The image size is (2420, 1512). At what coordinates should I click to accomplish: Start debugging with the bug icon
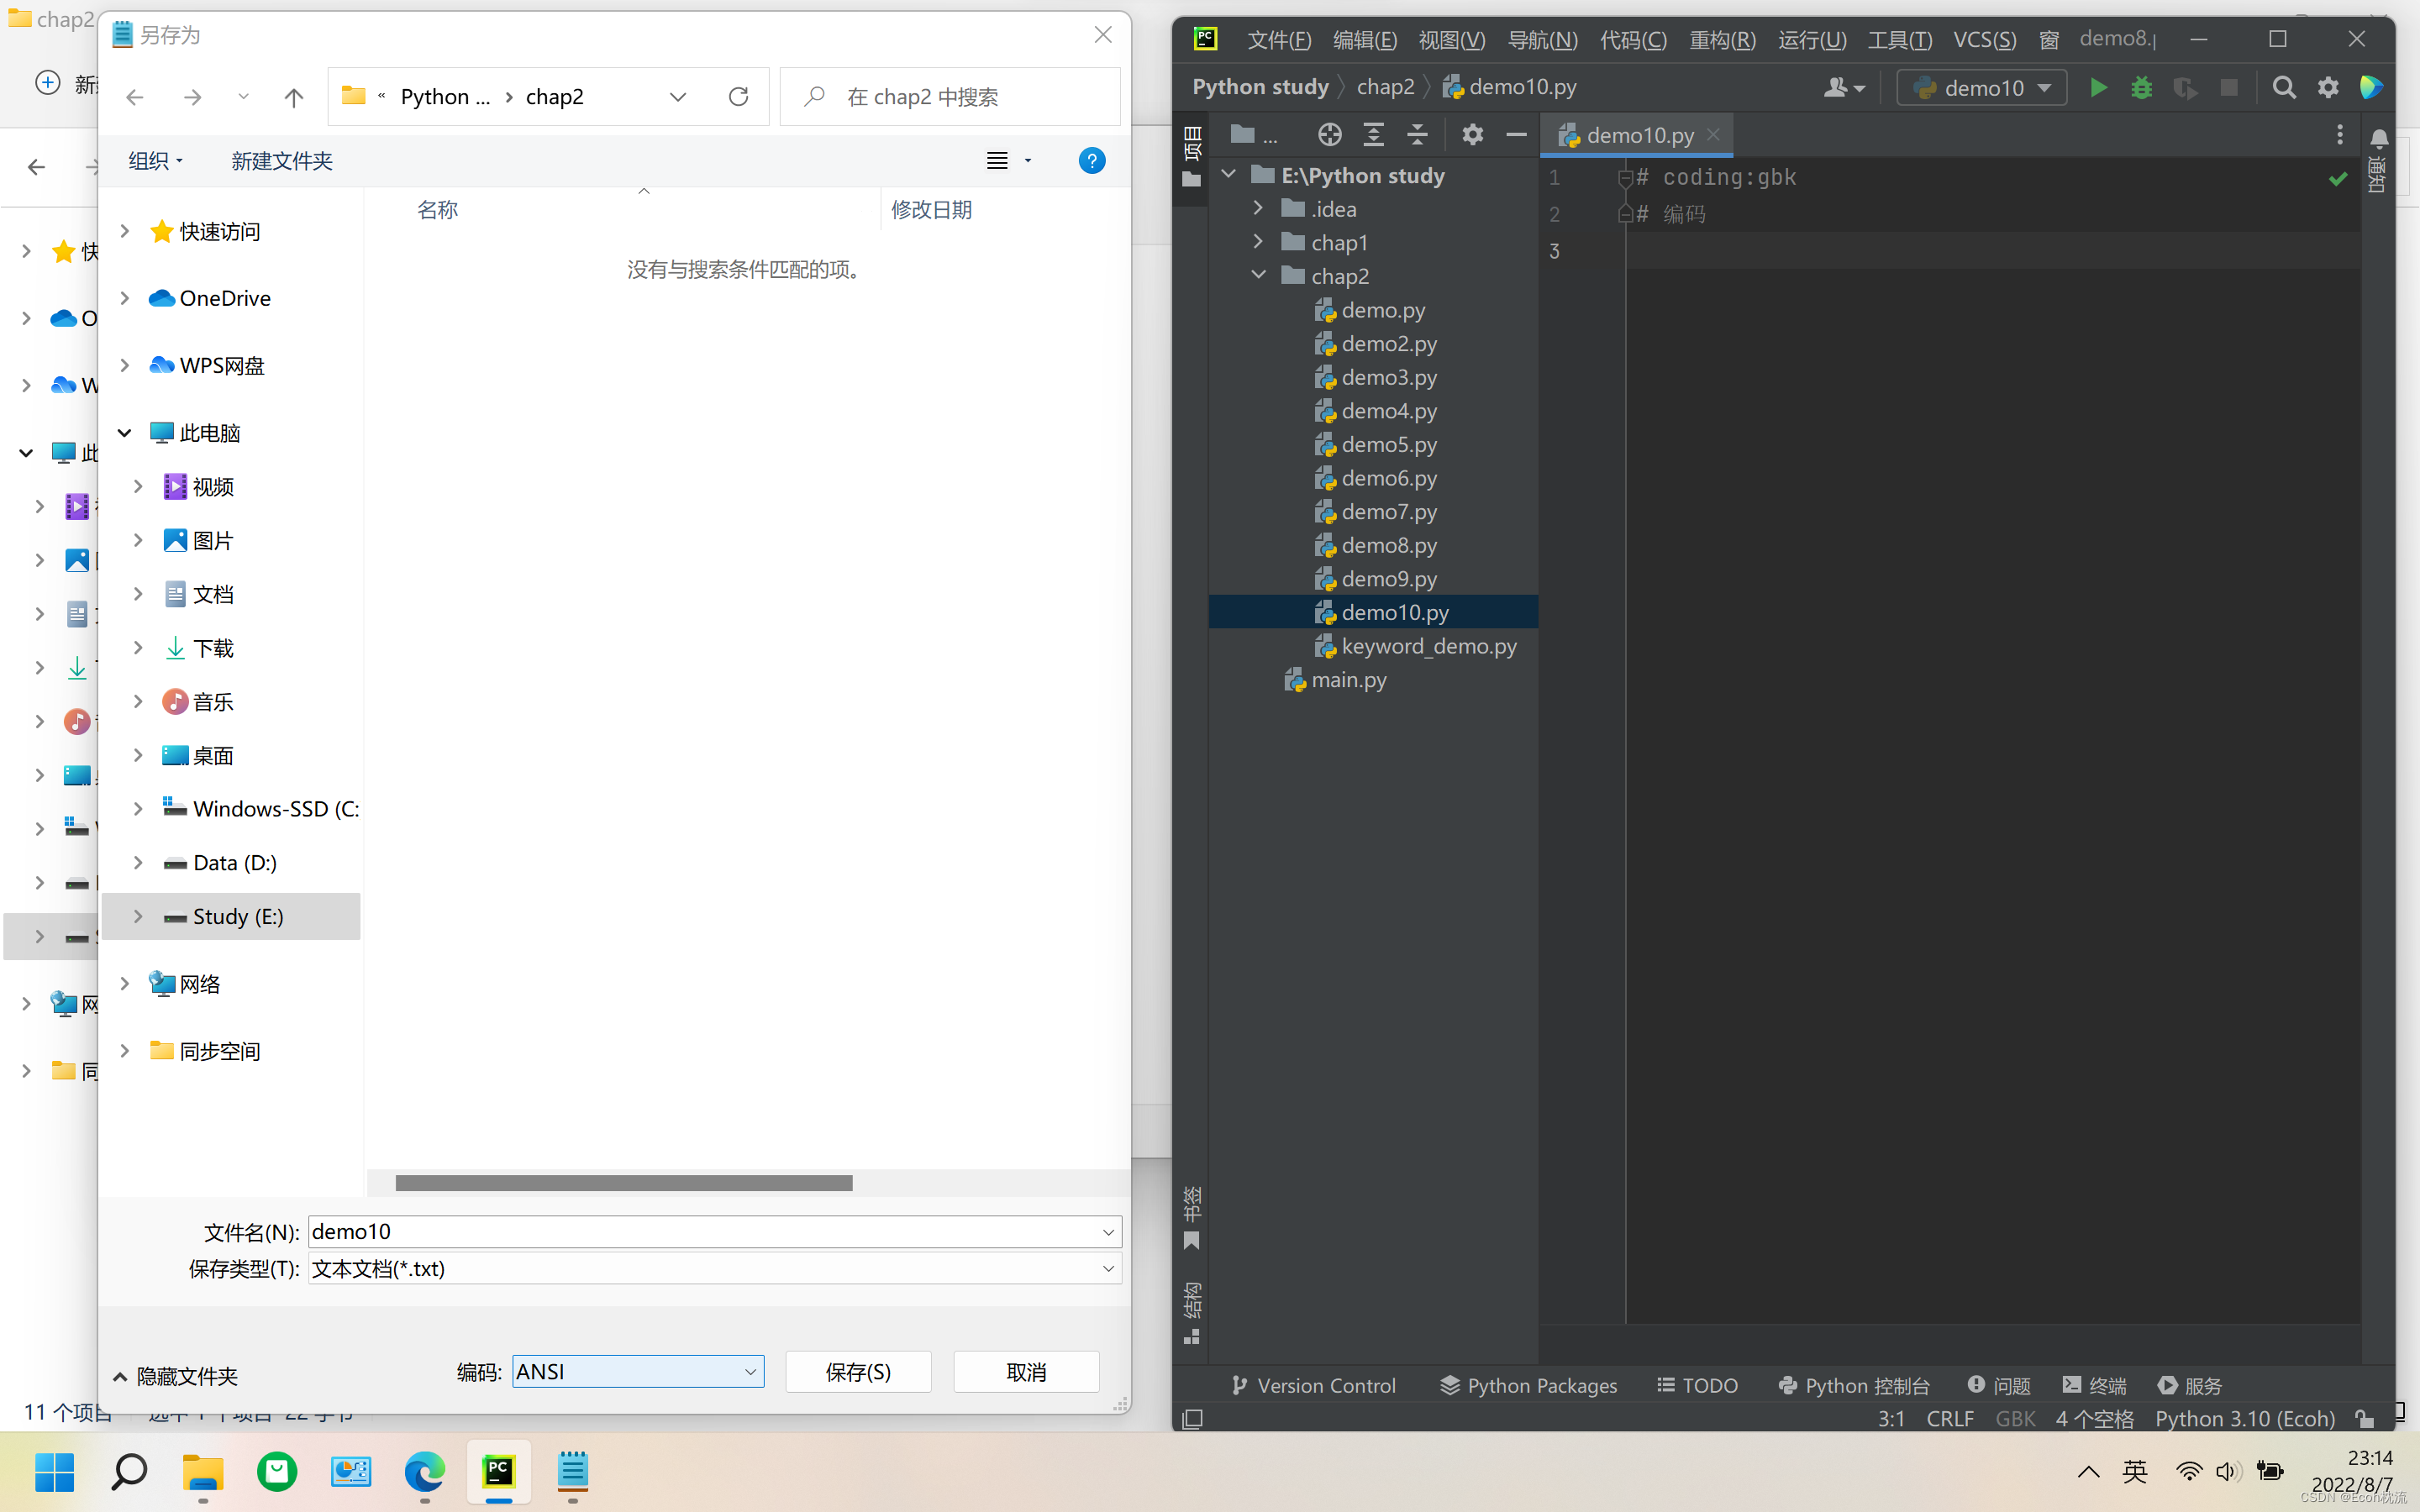2141,88
